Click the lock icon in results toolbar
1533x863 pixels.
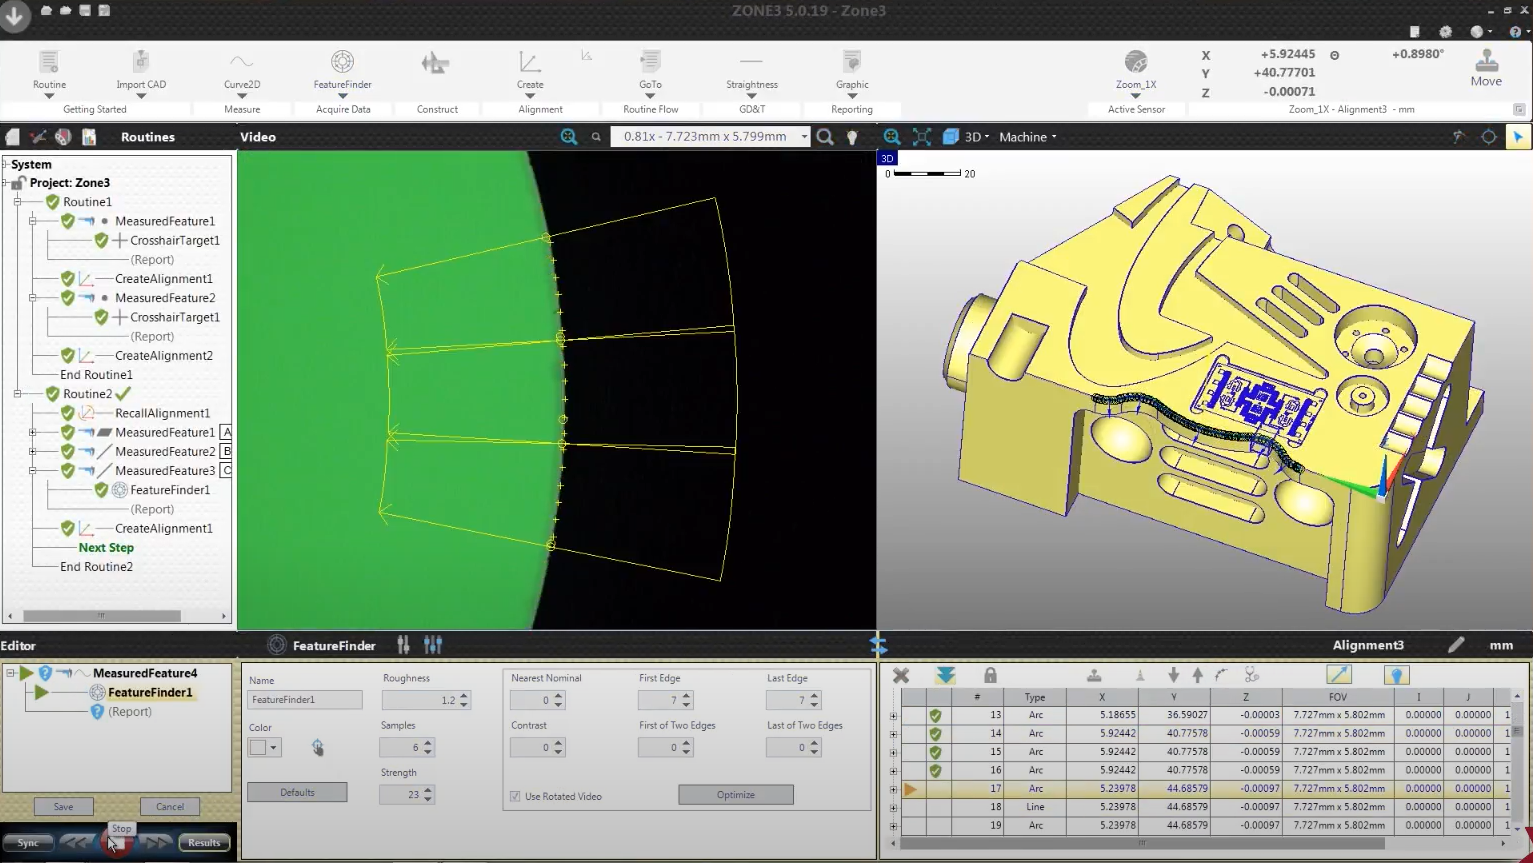click(x=990, y=676)
